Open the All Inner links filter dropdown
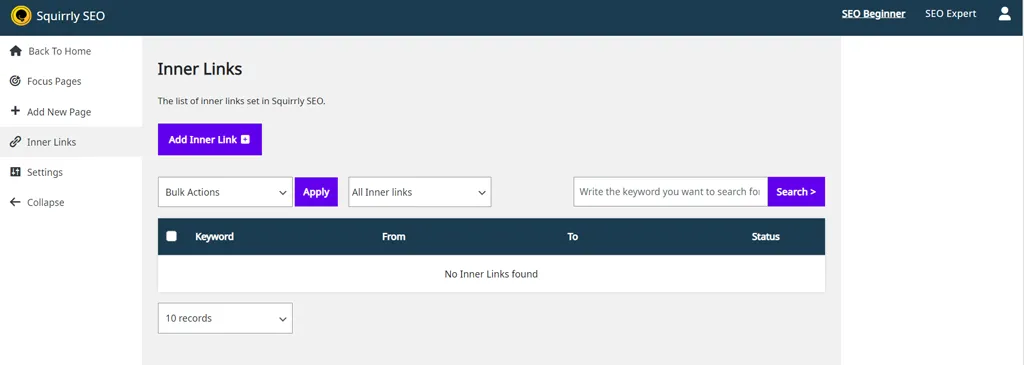The width and height of the screenshot is (1024, 365). 420,192
